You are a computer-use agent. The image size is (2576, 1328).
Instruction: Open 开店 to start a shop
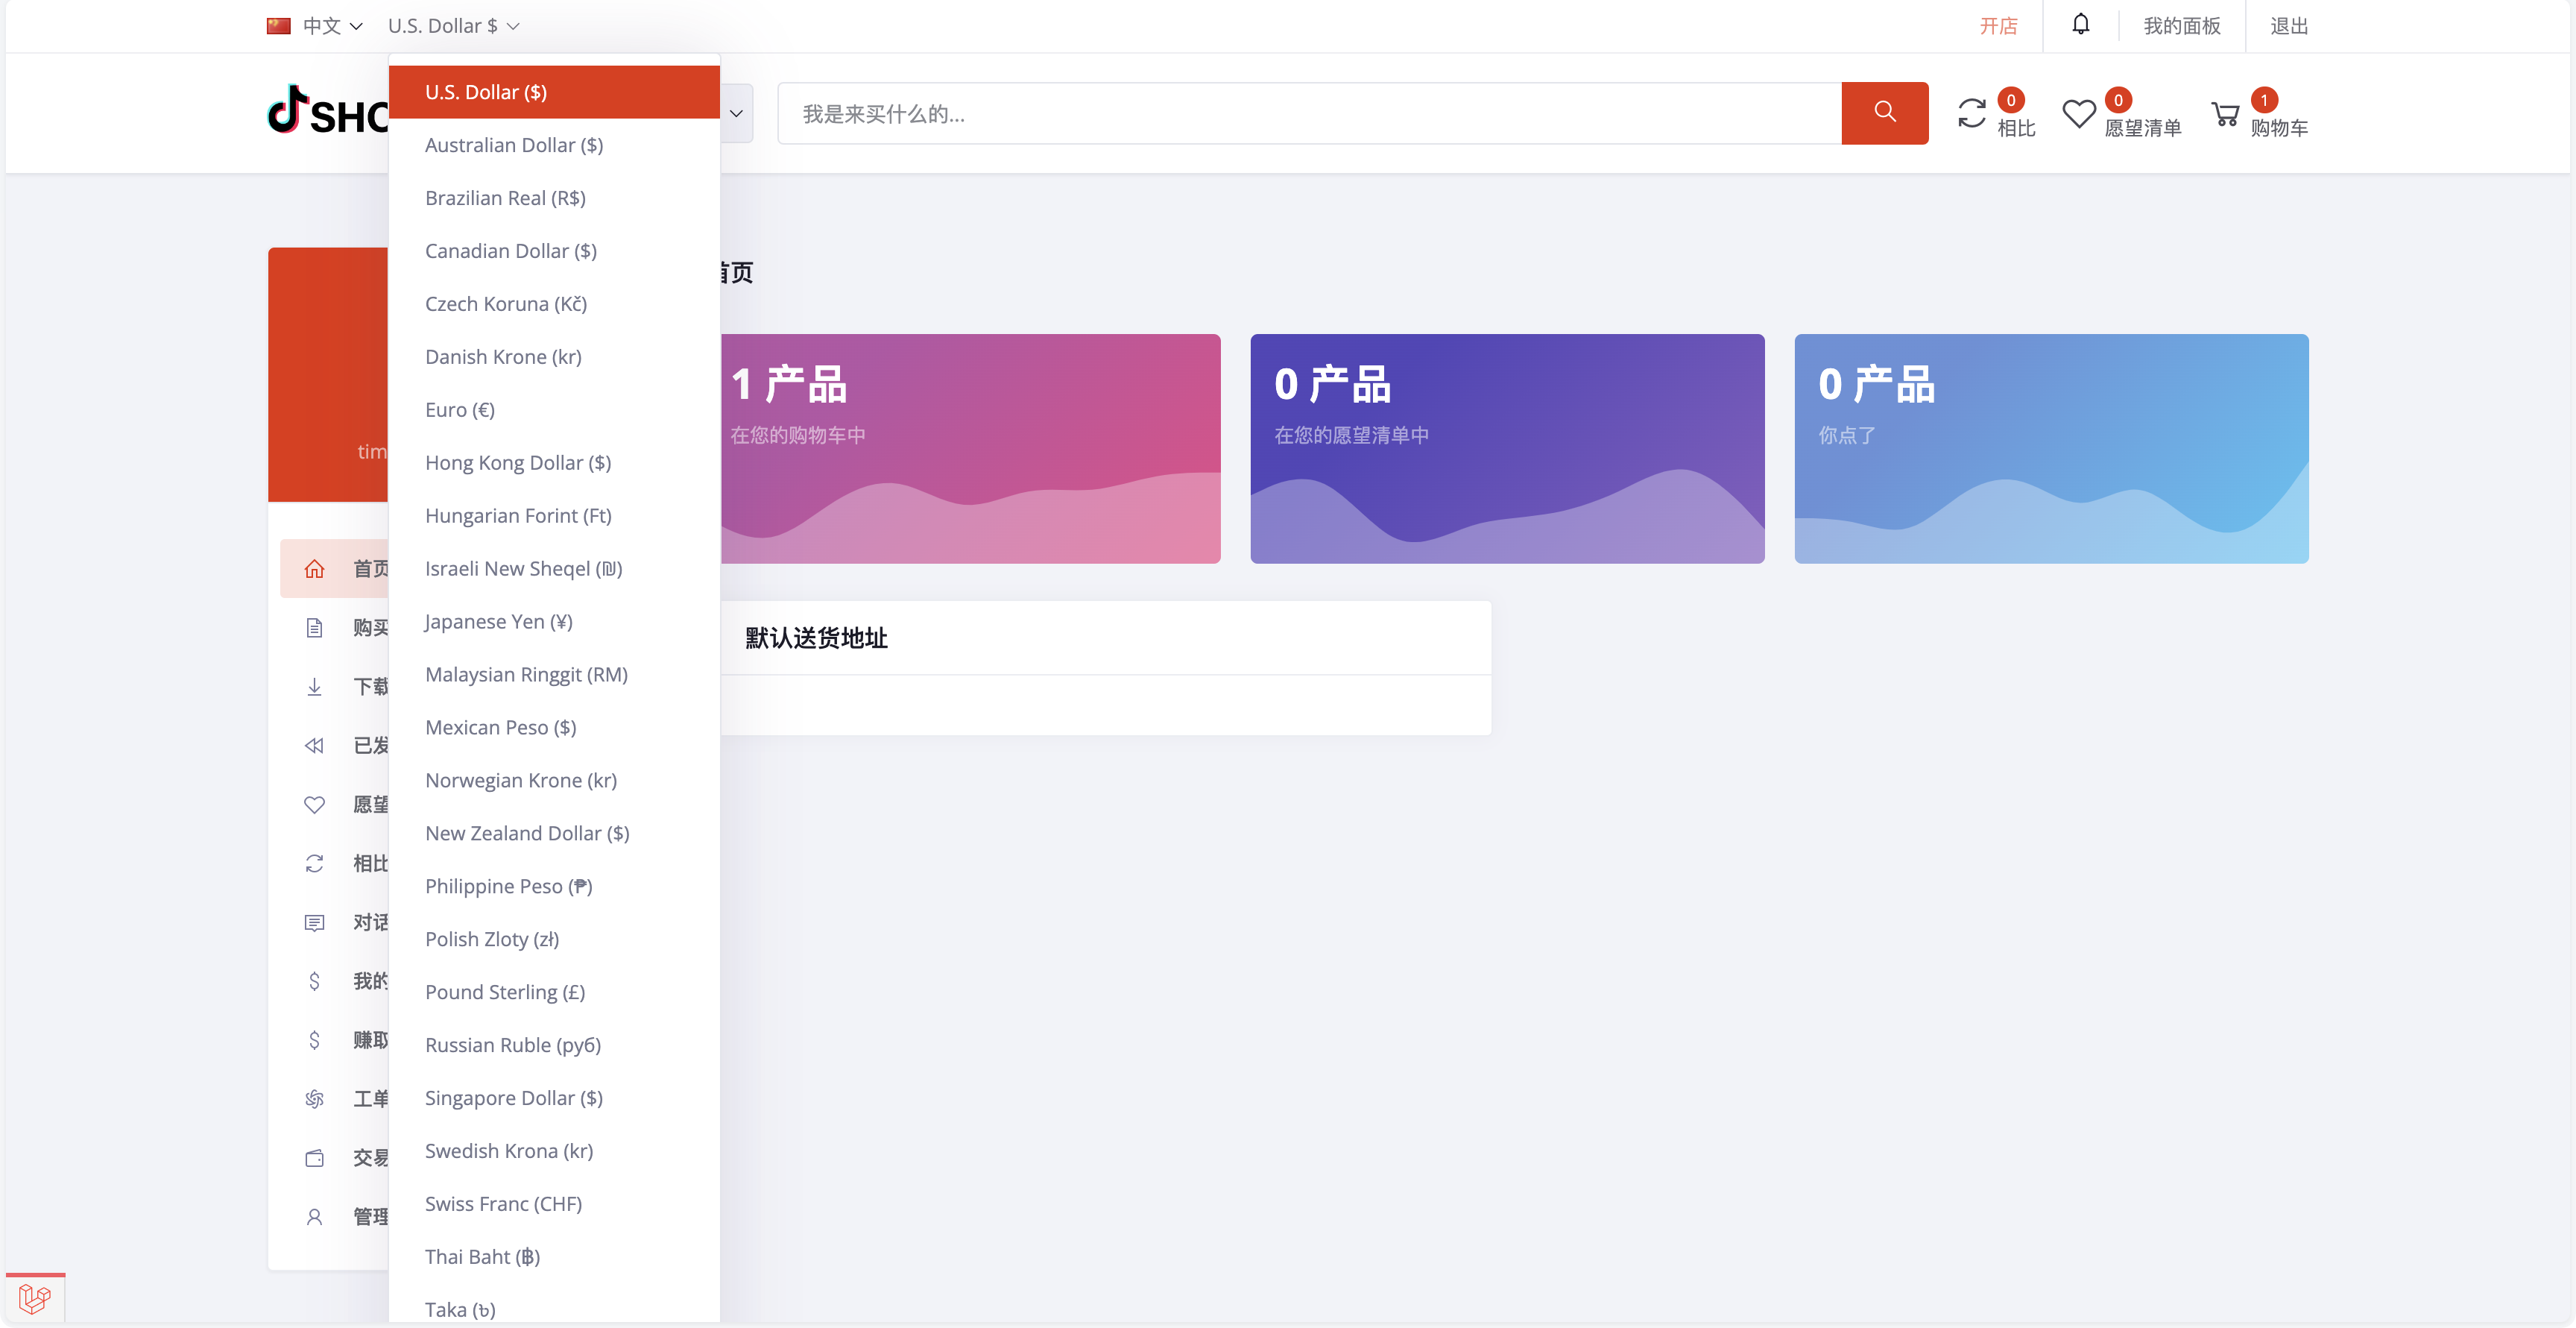coord(1998,25)
